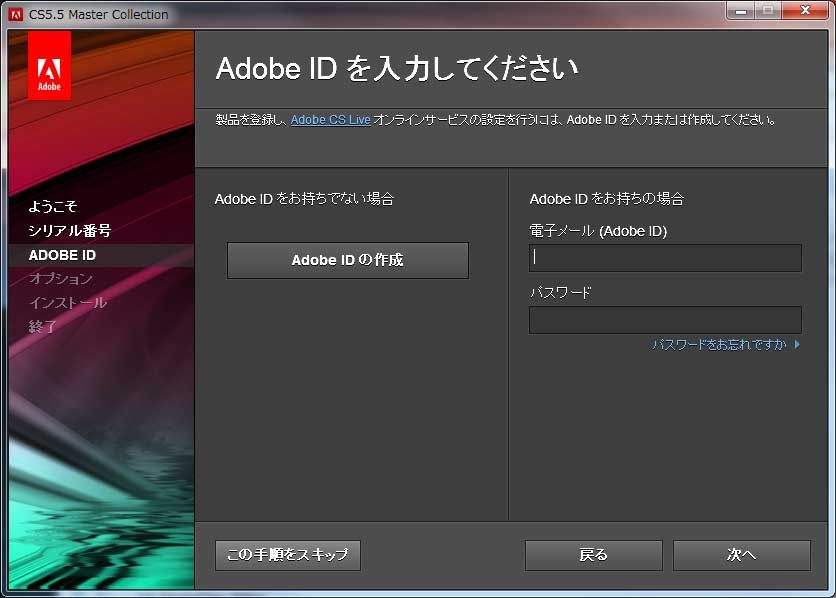Viewport: 836px width, 598px height.
Task: Focus the パスワード input field
Action: (665, 320)
